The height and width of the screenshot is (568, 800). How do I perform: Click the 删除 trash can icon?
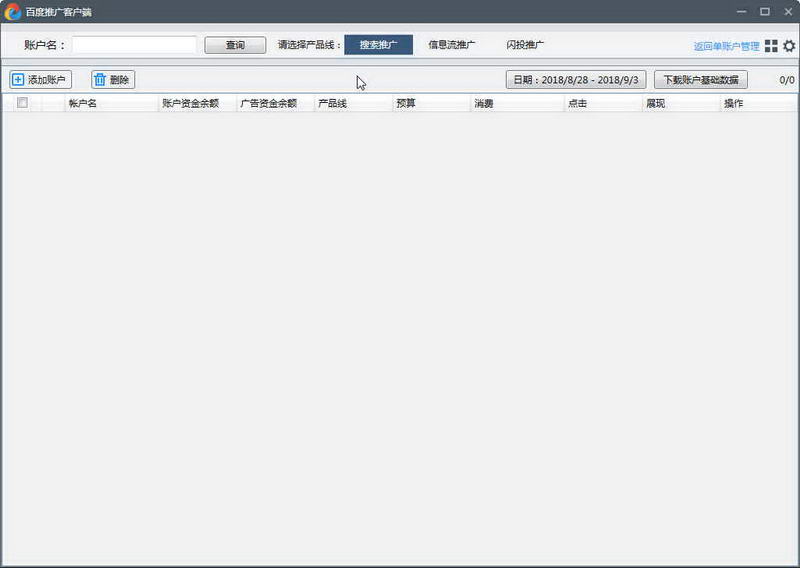[100, 80]
